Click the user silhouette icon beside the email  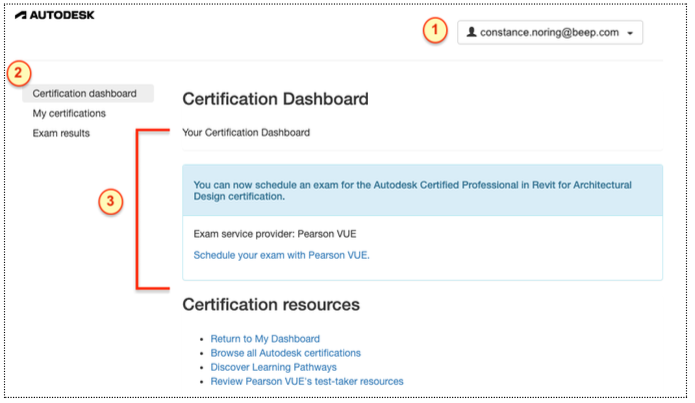click(471, 32)
